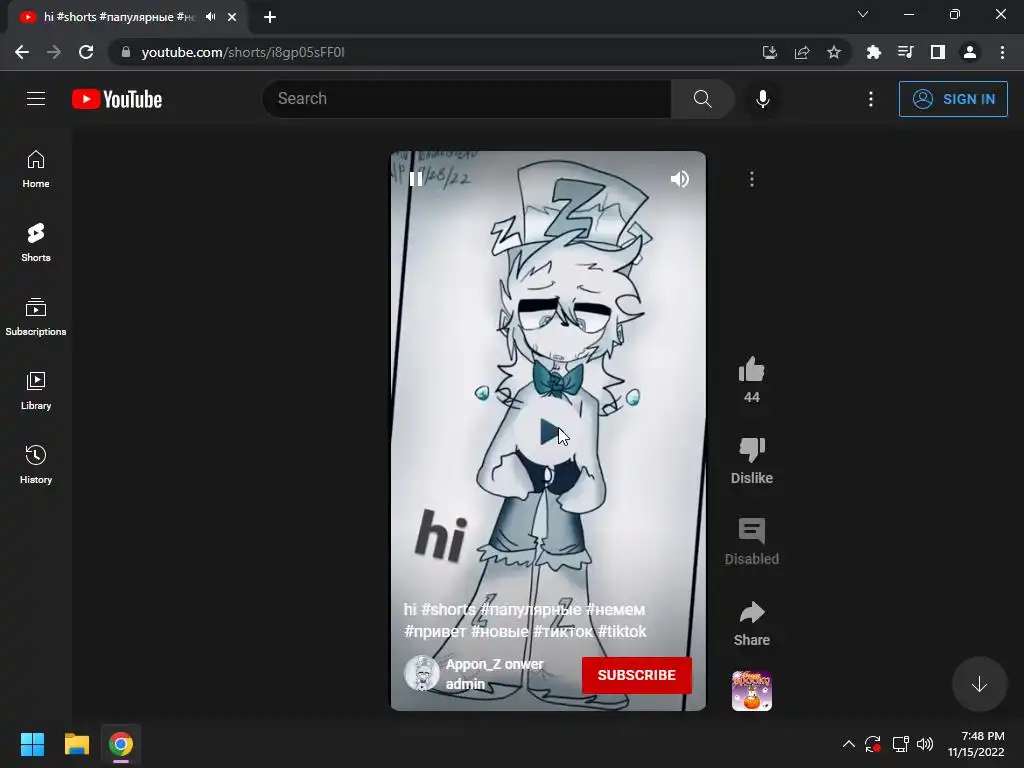Show hidden system tray icons

pos(848,744)
